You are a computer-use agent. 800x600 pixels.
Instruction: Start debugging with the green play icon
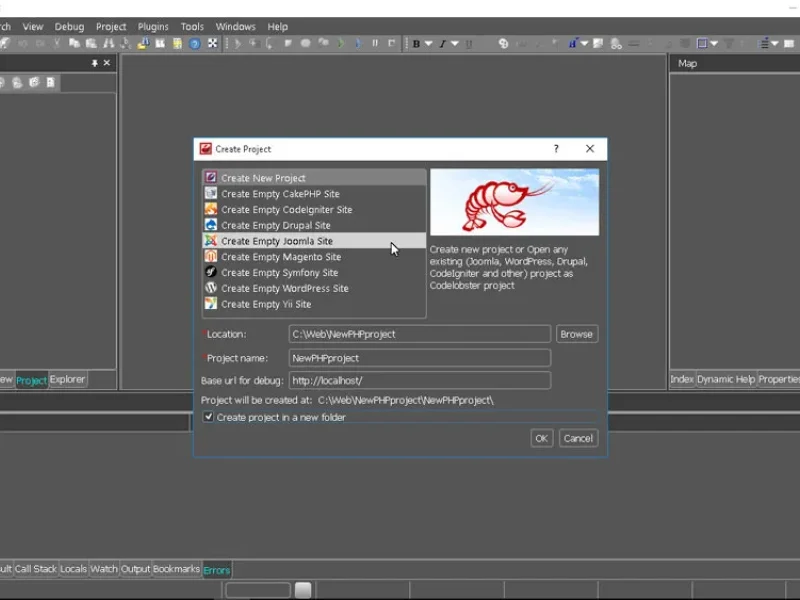(x=342, y=43)
